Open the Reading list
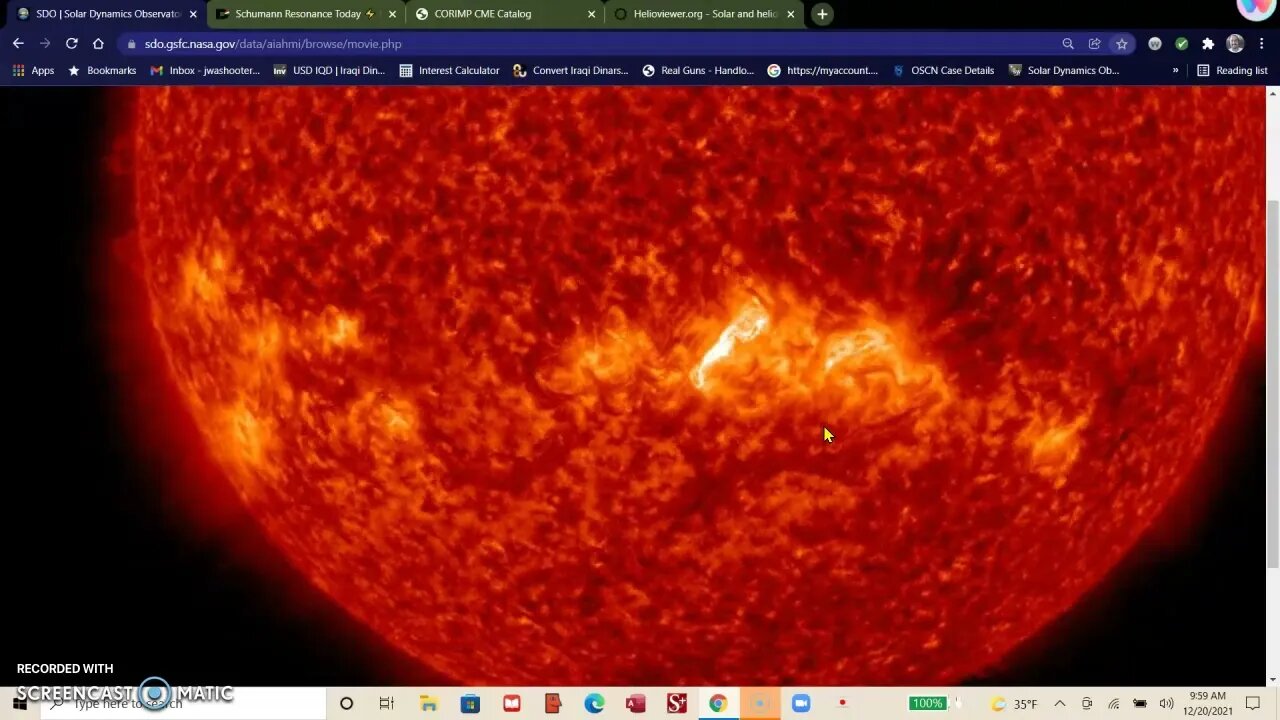This screenshot has height=720, width=1280. coord(1232,71)
